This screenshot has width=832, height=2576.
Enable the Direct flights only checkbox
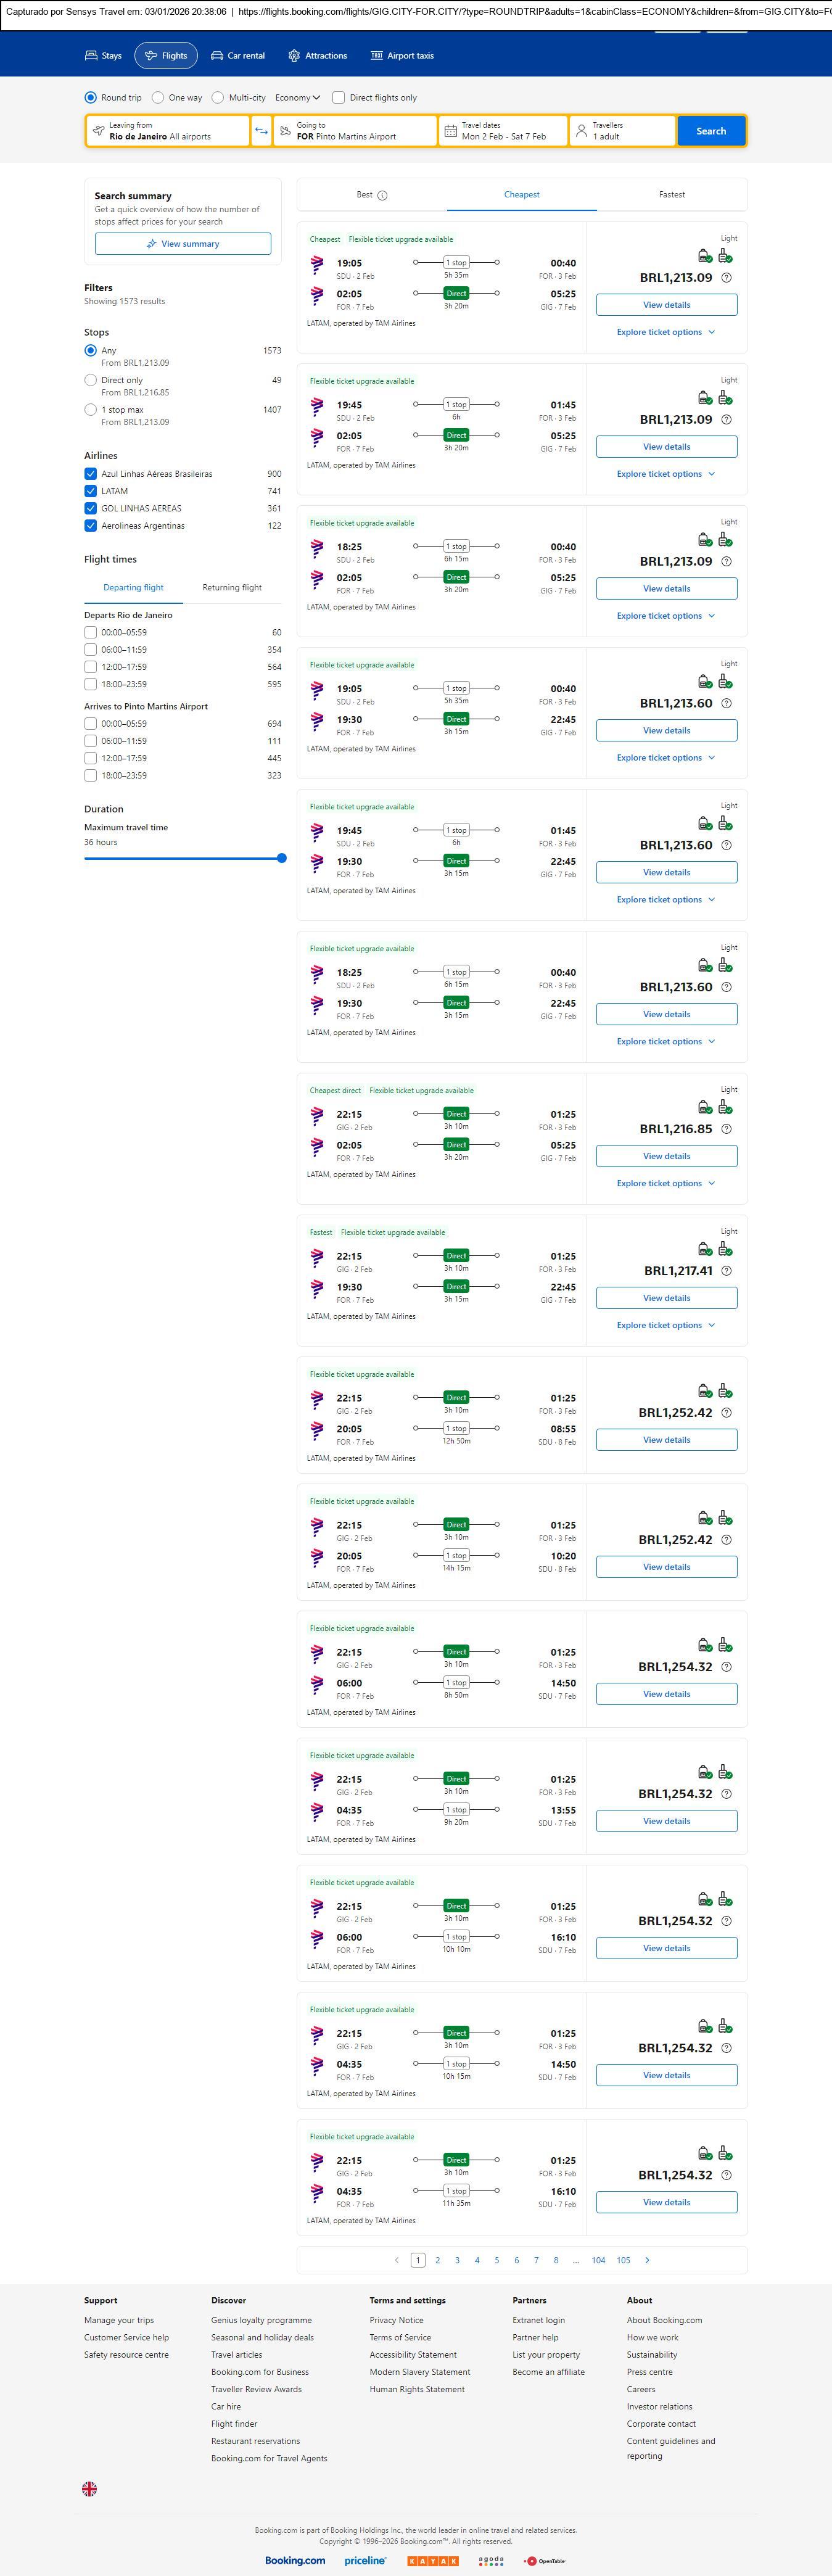coord(339,98)
